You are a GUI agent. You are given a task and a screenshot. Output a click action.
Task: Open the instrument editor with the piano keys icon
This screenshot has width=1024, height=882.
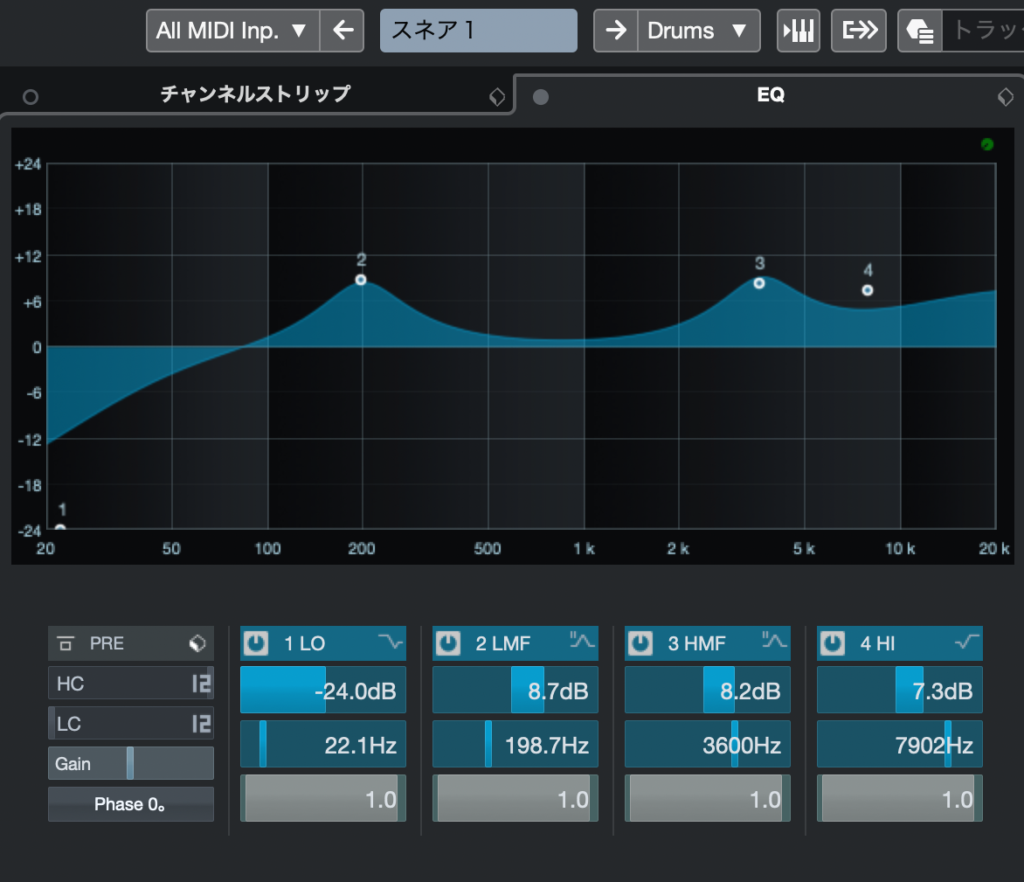click(x=798, y=31)
